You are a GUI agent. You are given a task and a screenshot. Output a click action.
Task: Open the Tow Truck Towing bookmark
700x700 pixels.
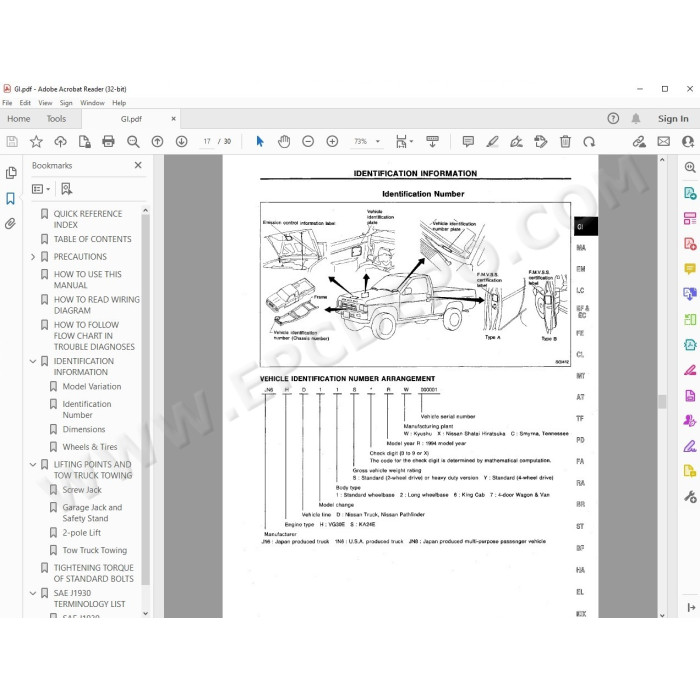[x=95, y=550]
